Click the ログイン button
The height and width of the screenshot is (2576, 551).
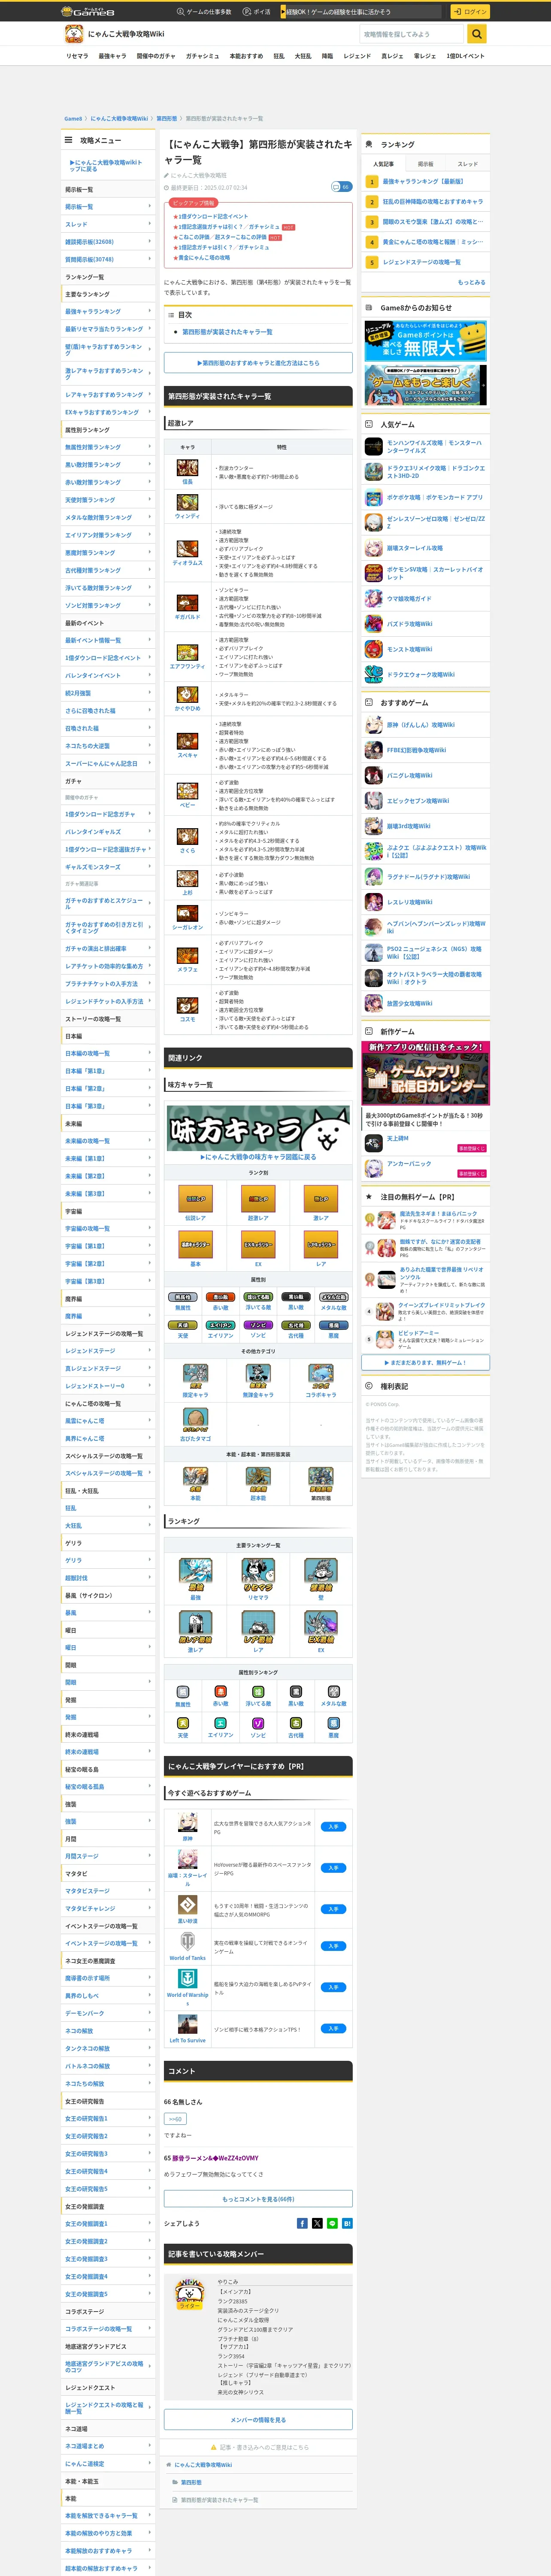(470, 12)
